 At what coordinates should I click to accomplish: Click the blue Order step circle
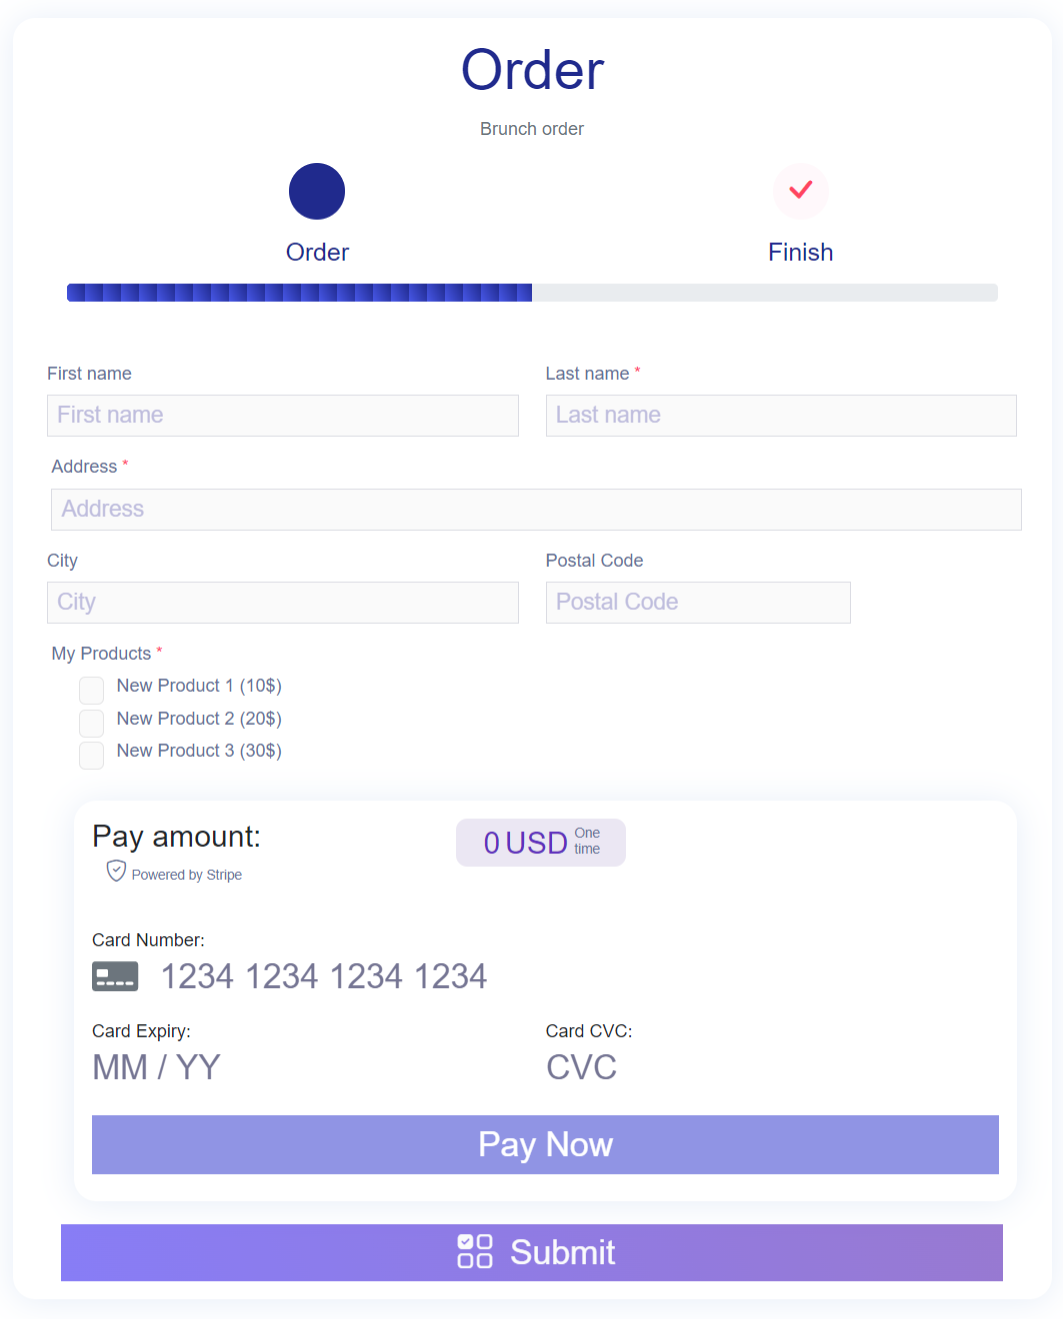pyautogui.click(x=317, y=191)
